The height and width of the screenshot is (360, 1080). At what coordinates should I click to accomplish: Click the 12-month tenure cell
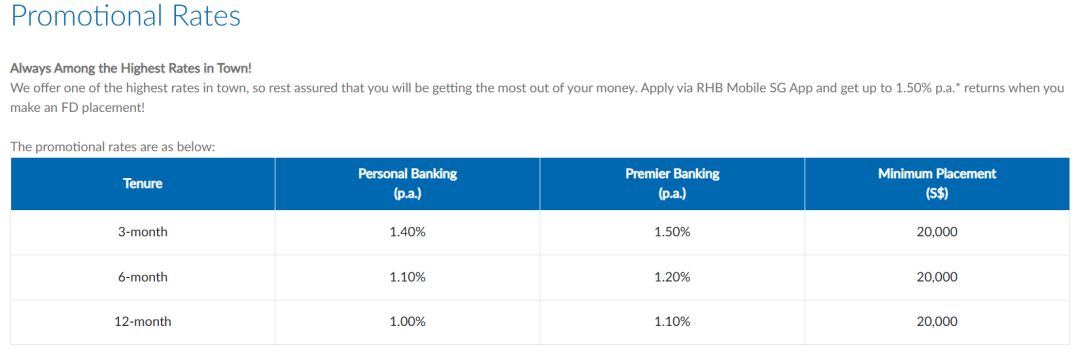(x=143, y=321)
